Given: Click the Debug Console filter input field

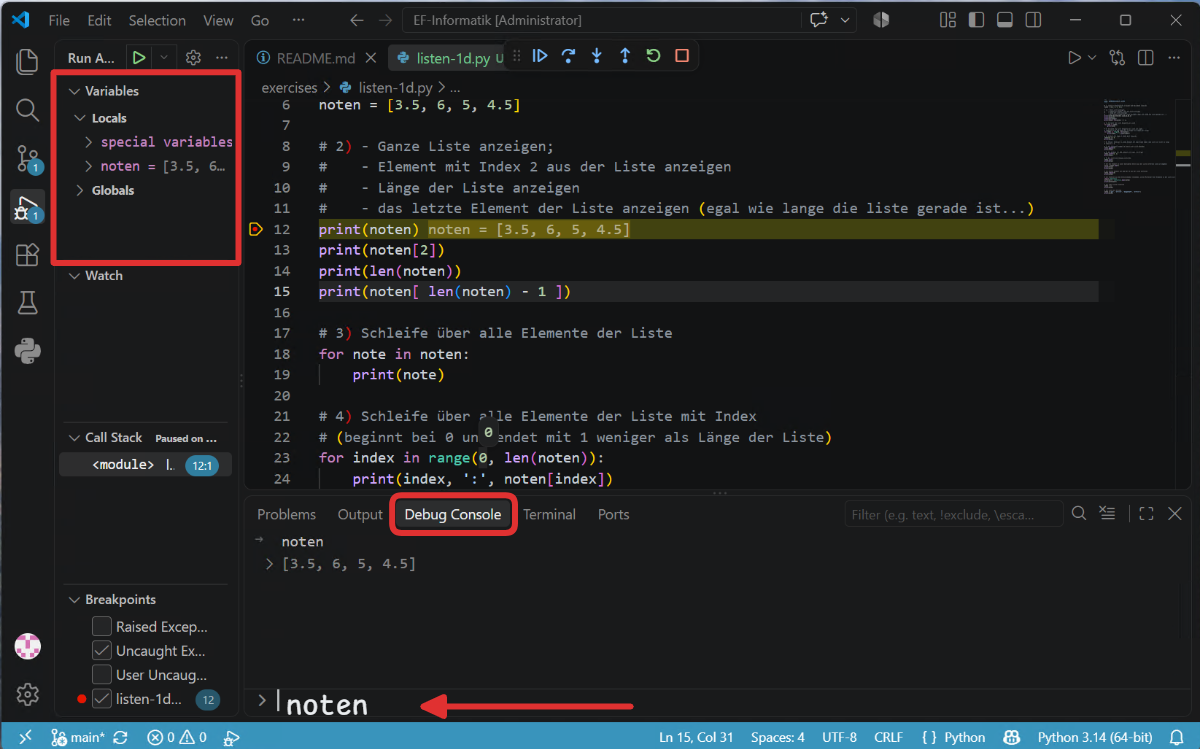Looking at the screenshot, I should 953,514.
